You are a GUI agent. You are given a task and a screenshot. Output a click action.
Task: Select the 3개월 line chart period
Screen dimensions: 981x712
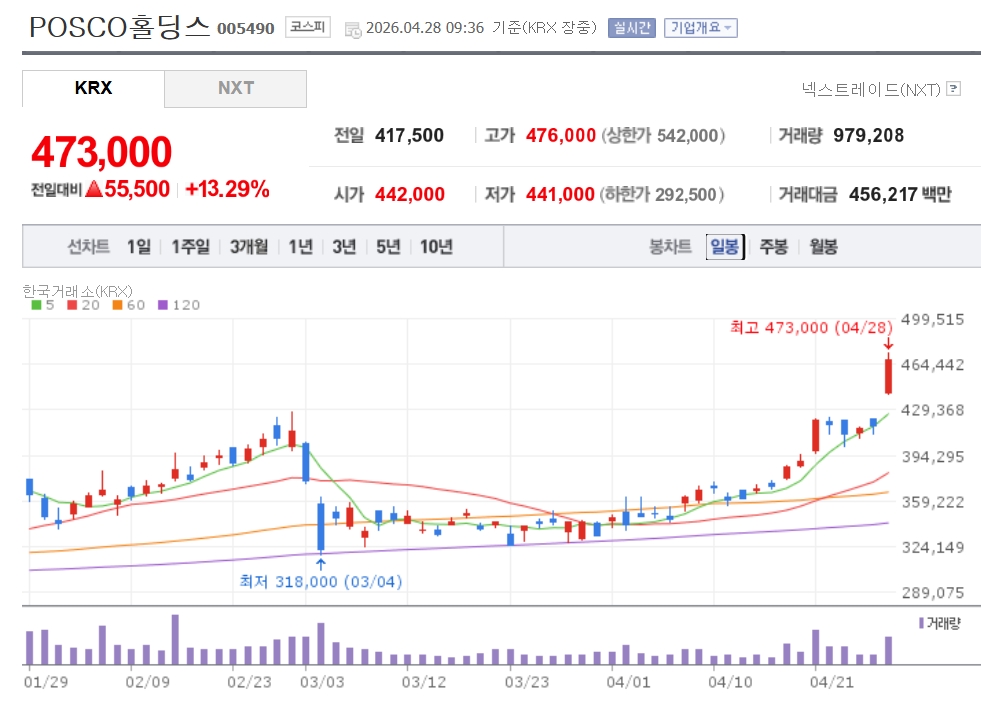[x=249, y=247]
